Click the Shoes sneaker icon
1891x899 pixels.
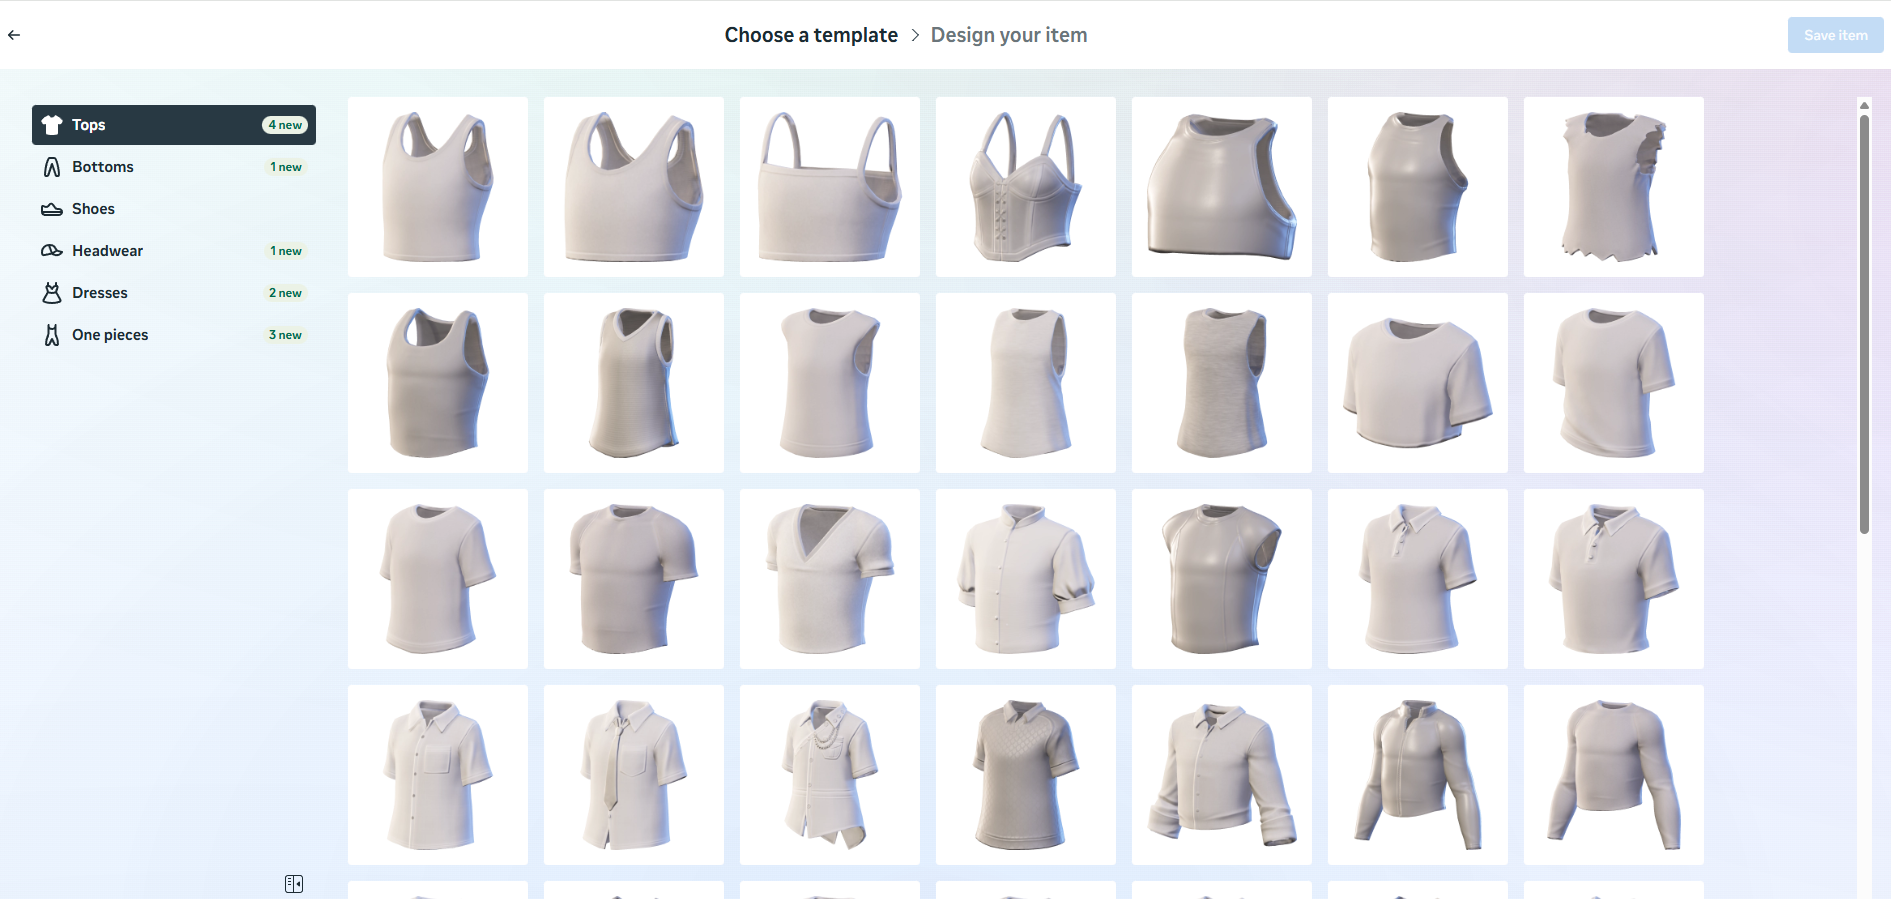coord(52,209)
